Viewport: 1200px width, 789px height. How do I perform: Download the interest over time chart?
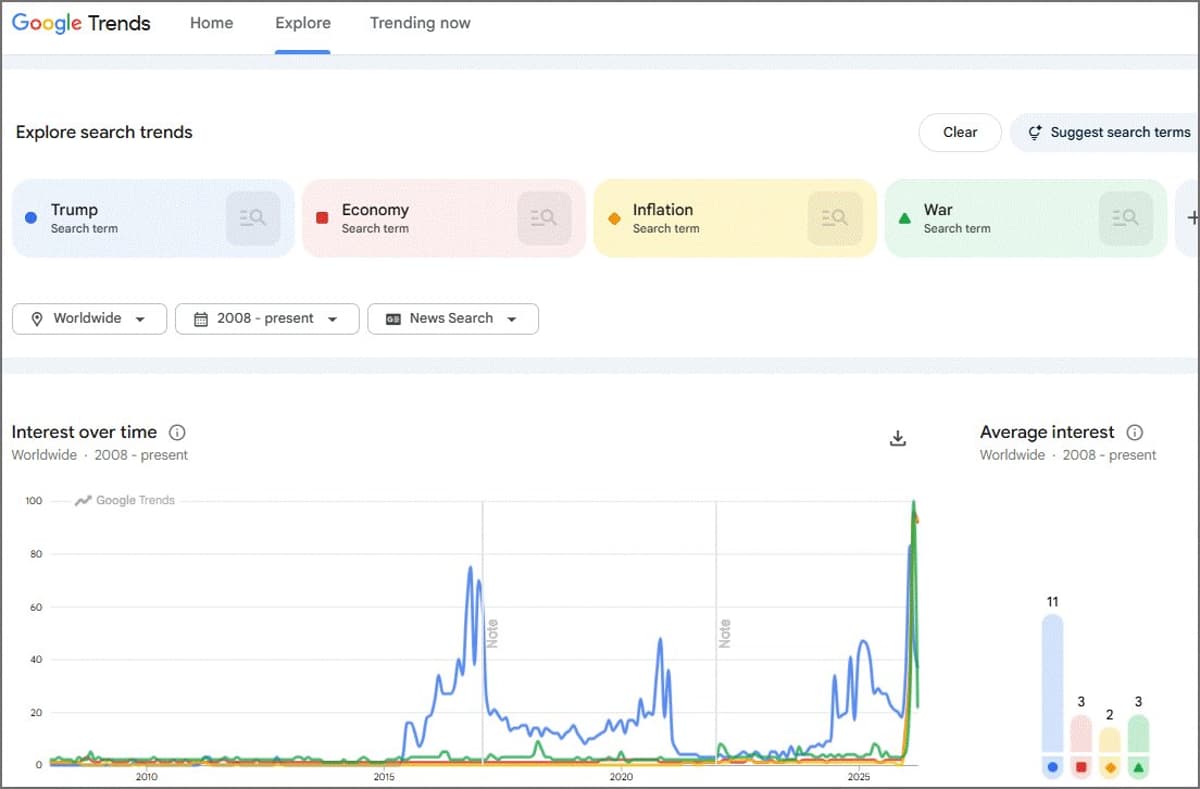[898, 438]
